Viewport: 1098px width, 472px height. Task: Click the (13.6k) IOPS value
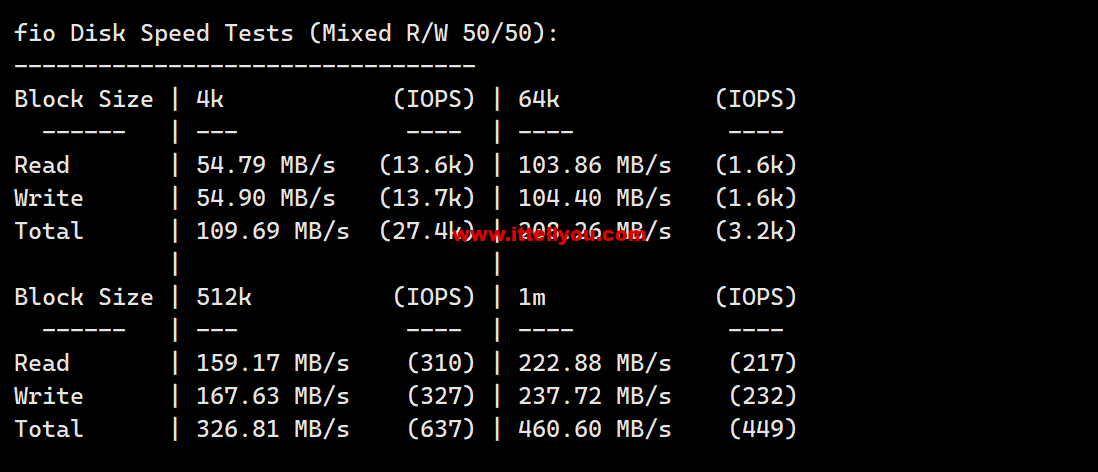[427, 165]
